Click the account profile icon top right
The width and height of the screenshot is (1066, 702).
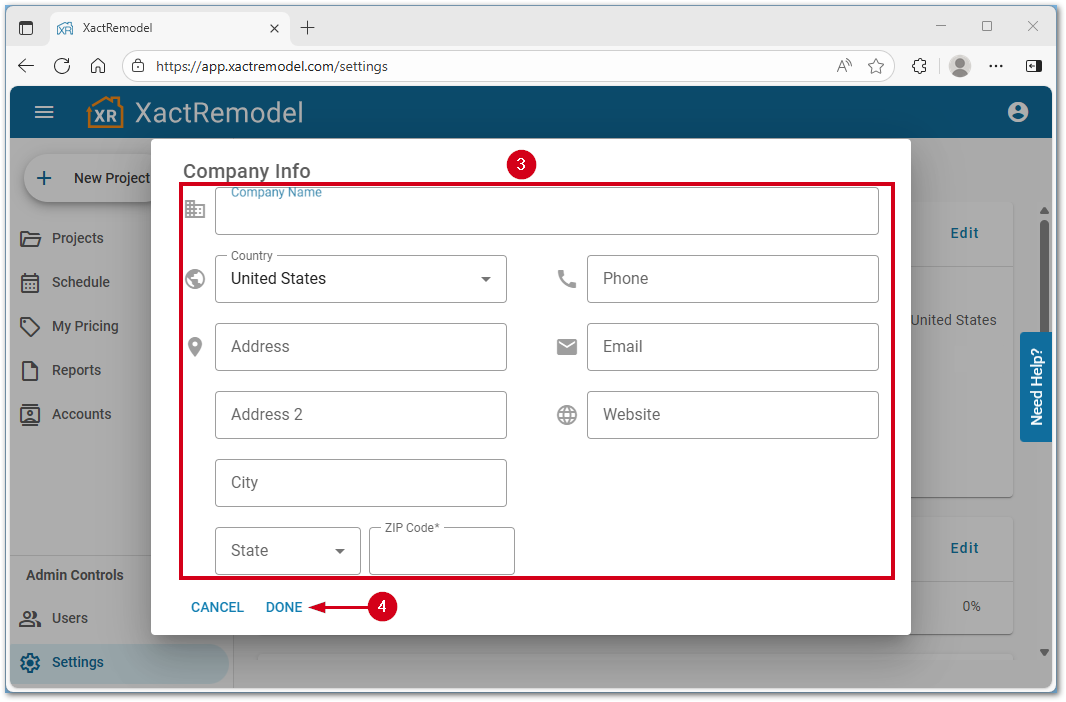[1018, 112]
